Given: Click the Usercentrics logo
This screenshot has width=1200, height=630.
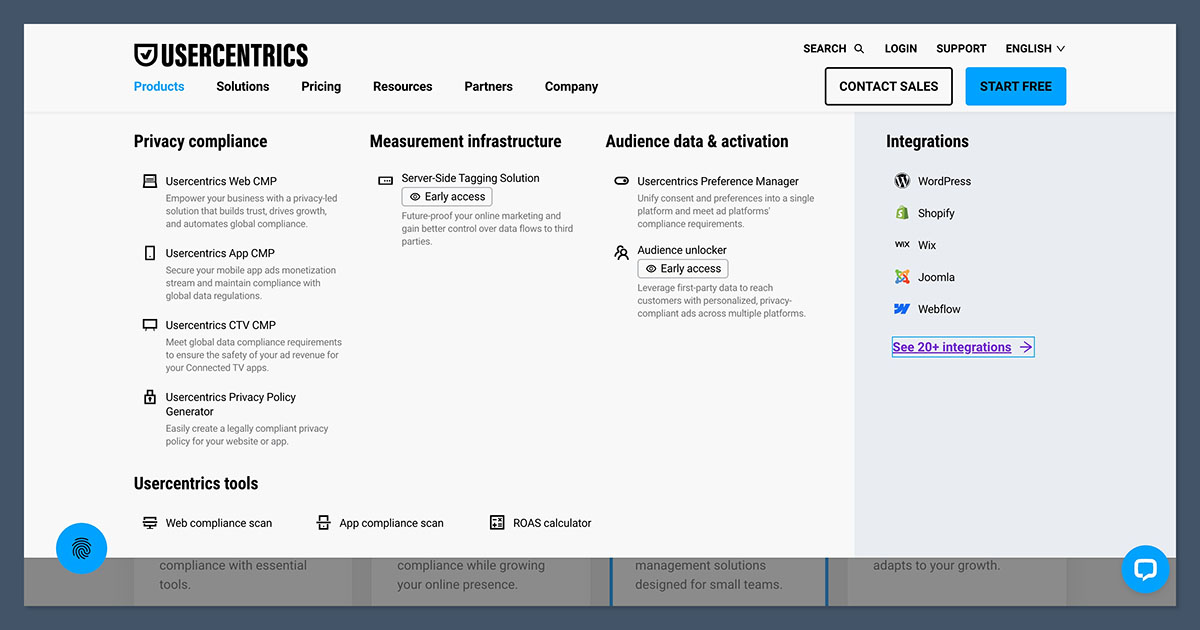Looking at the screenshot, I should (221, 54).
